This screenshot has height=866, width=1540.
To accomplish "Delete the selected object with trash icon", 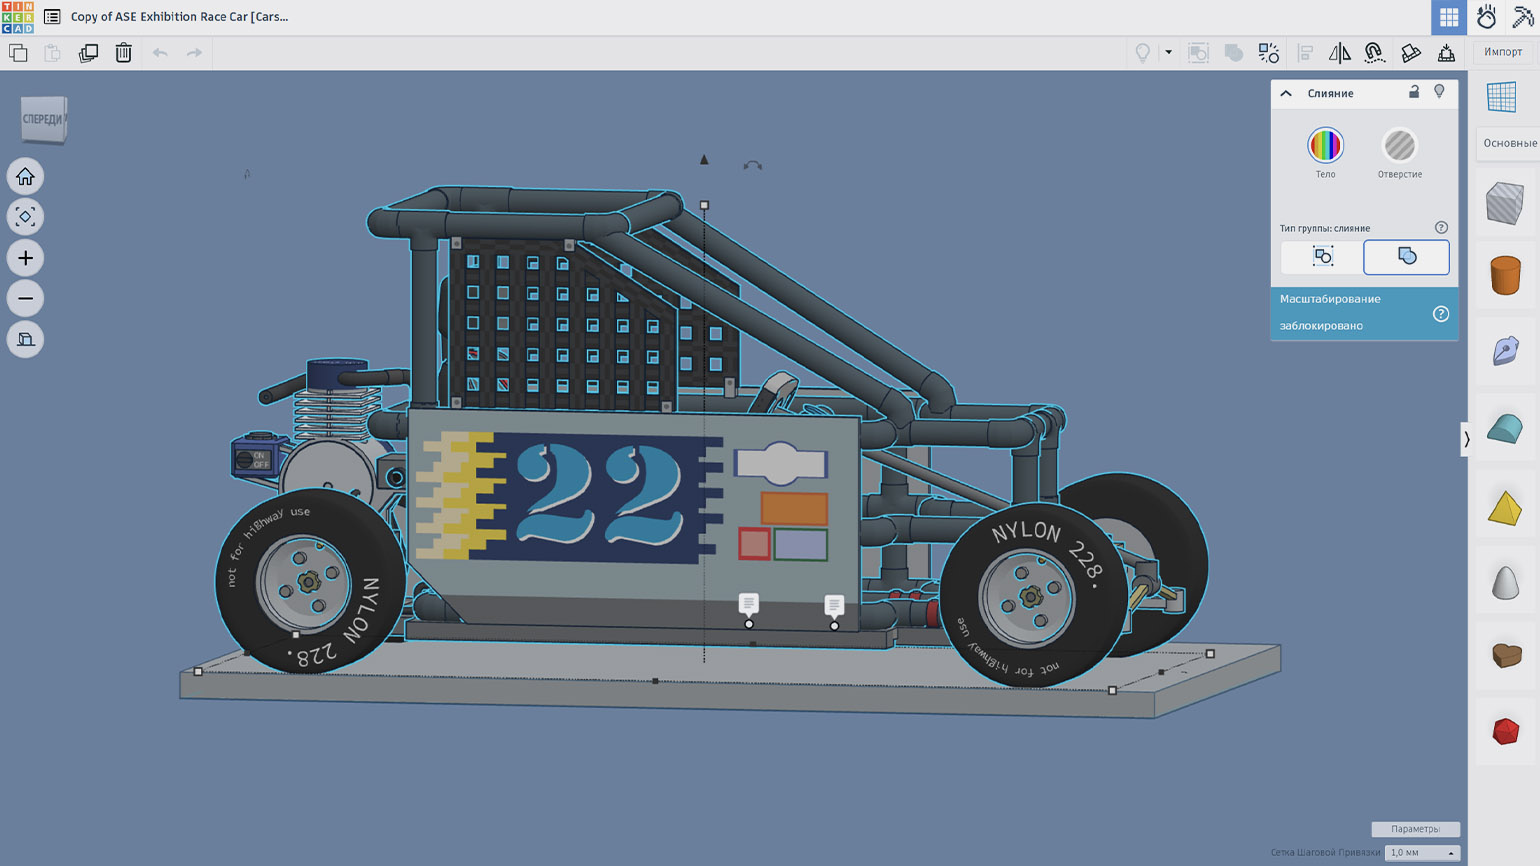I will (x=123, y=53).
